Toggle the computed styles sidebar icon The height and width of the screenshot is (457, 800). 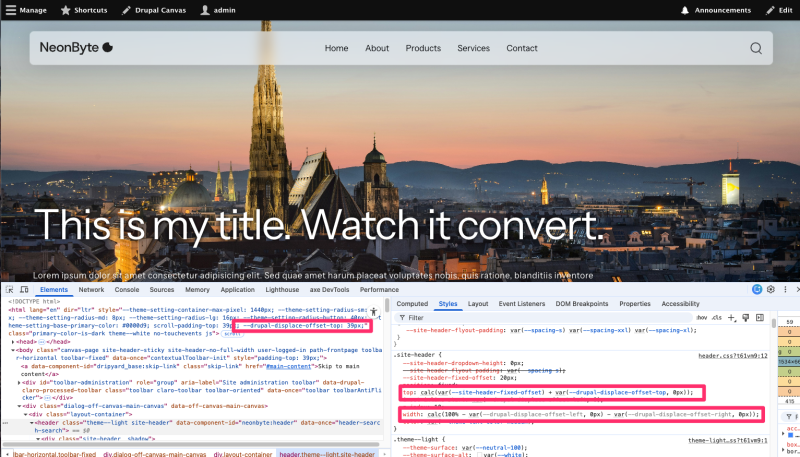tap(760, 318)
